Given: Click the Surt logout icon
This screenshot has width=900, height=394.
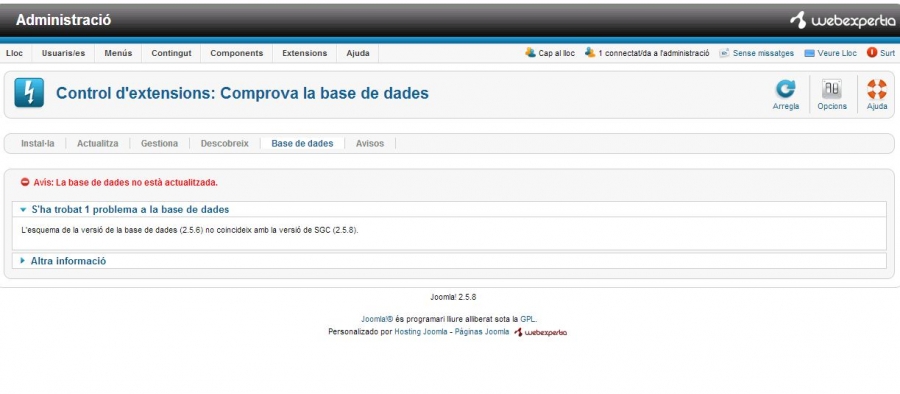Looking at the screenshot, I should tap(872, 52).
